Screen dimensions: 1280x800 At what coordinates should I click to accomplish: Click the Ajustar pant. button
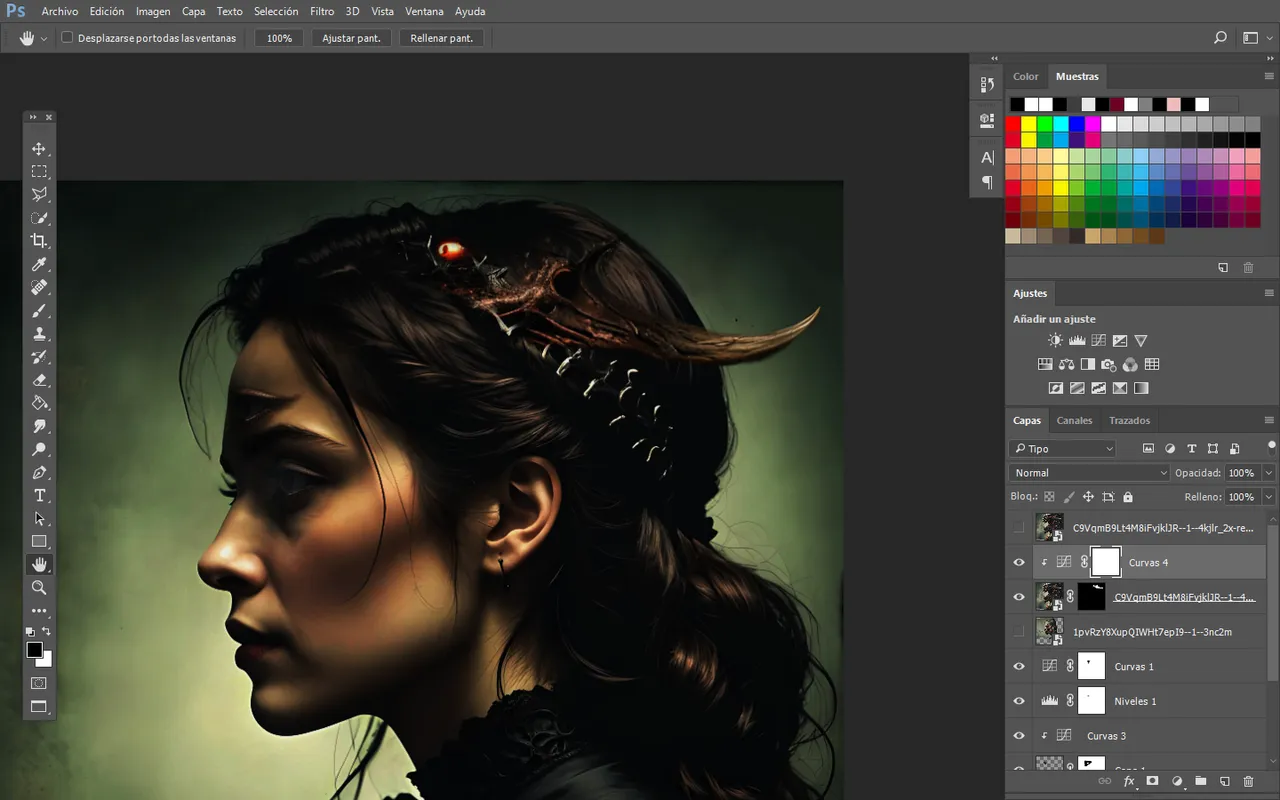click(x=351, y=38)
